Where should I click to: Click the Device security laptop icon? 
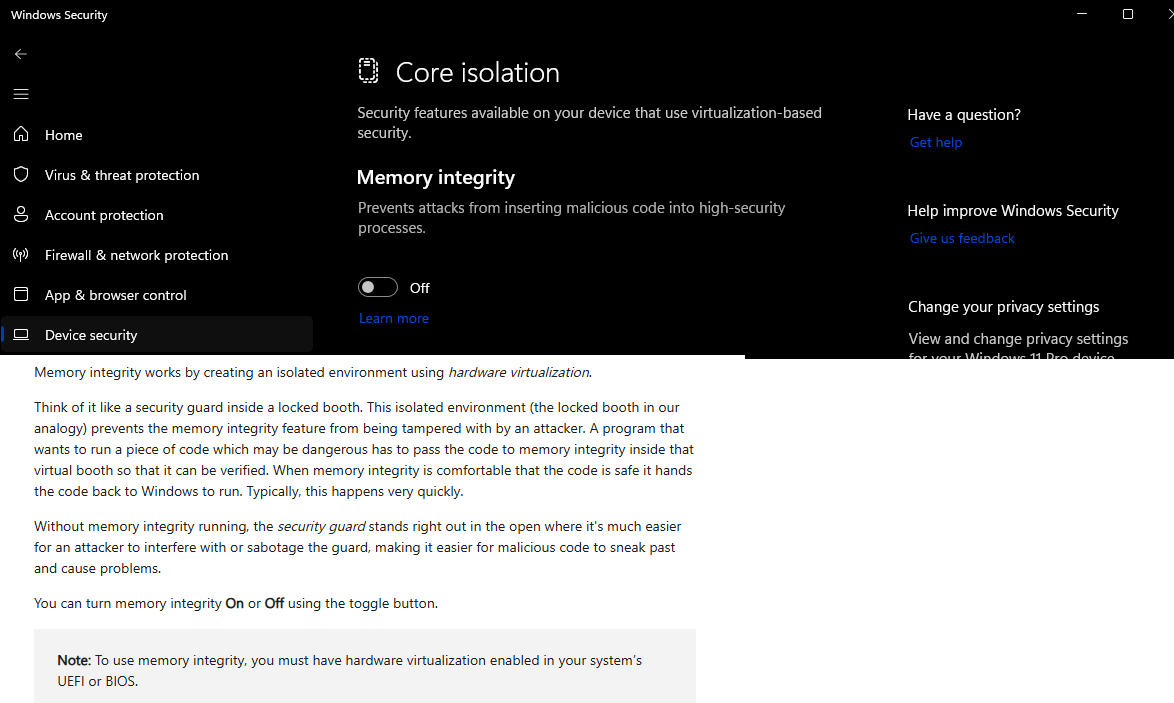tap(21, 334)
